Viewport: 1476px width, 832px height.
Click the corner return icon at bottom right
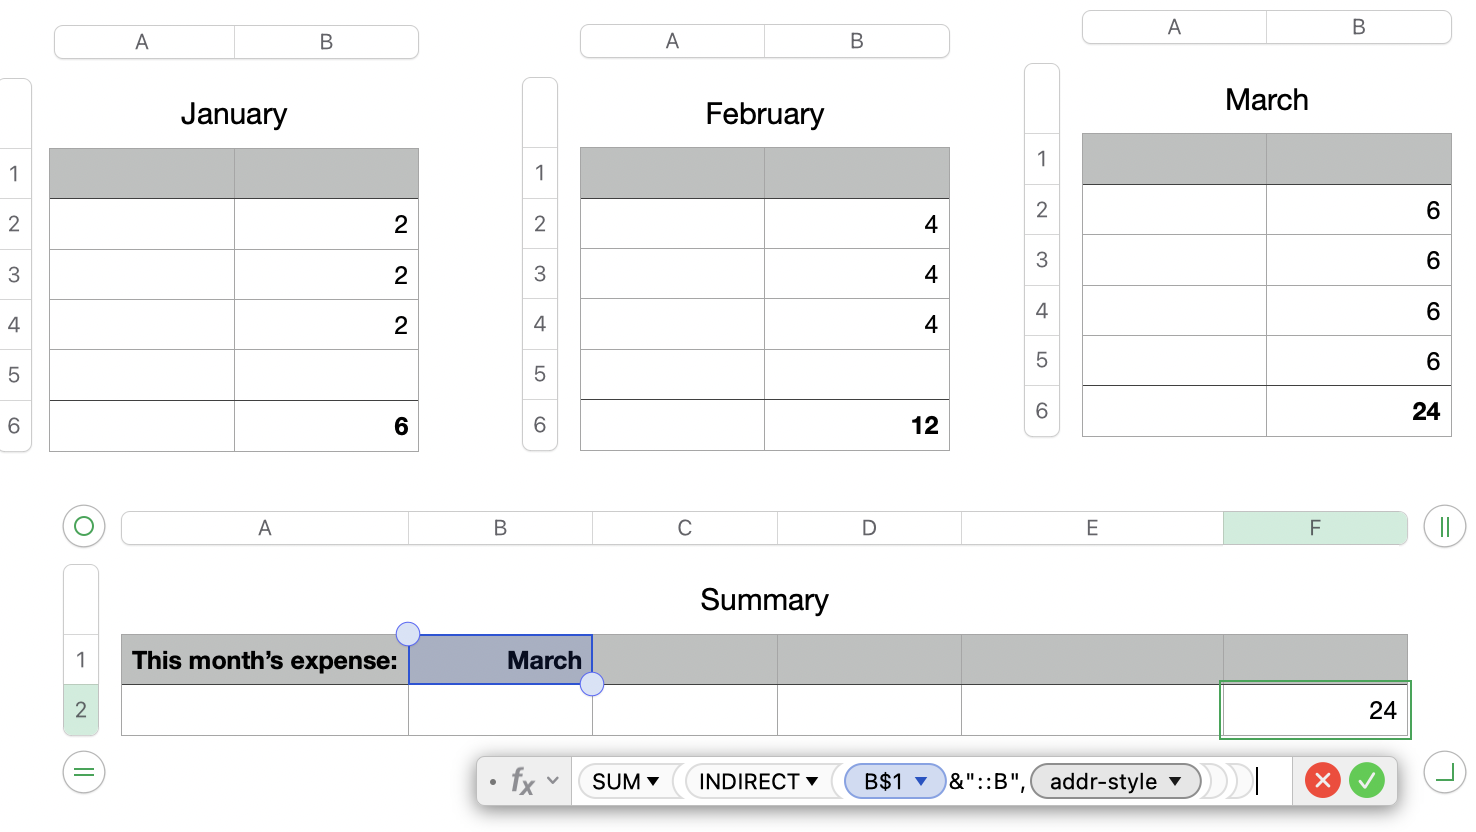[x=1444, y=772]
